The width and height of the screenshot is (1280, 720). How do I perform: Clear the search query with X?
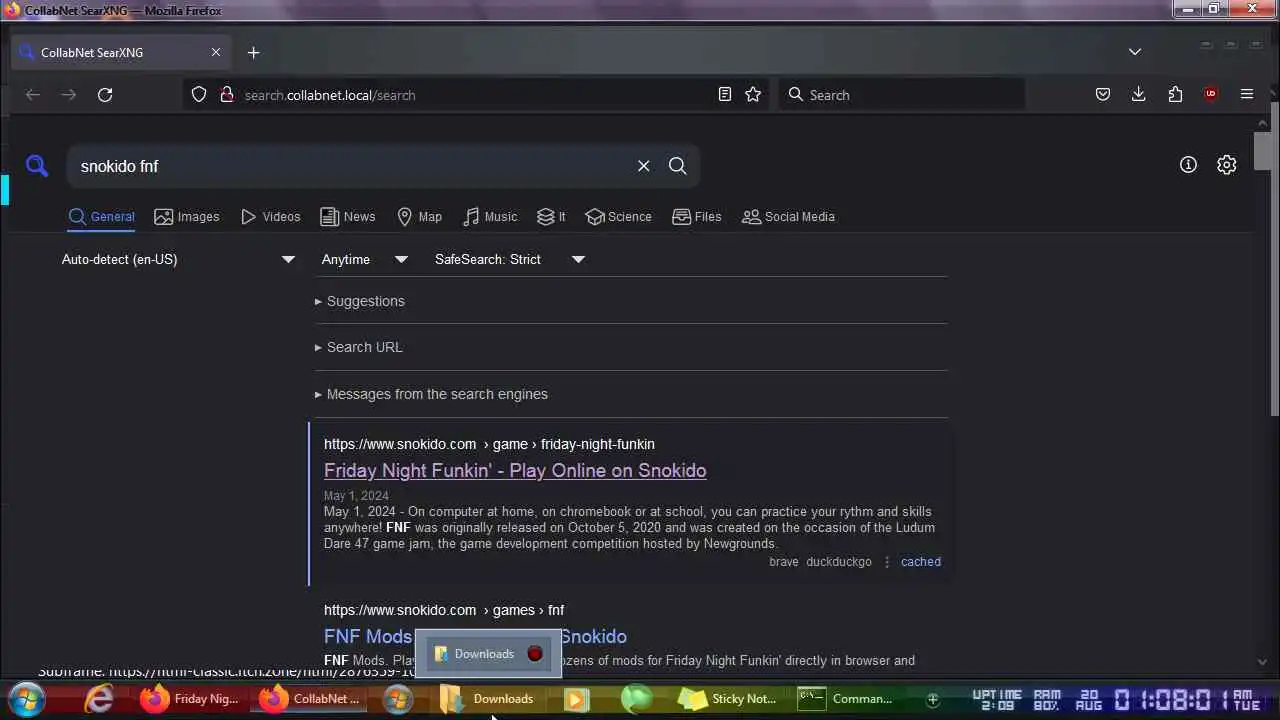point(644,166)
